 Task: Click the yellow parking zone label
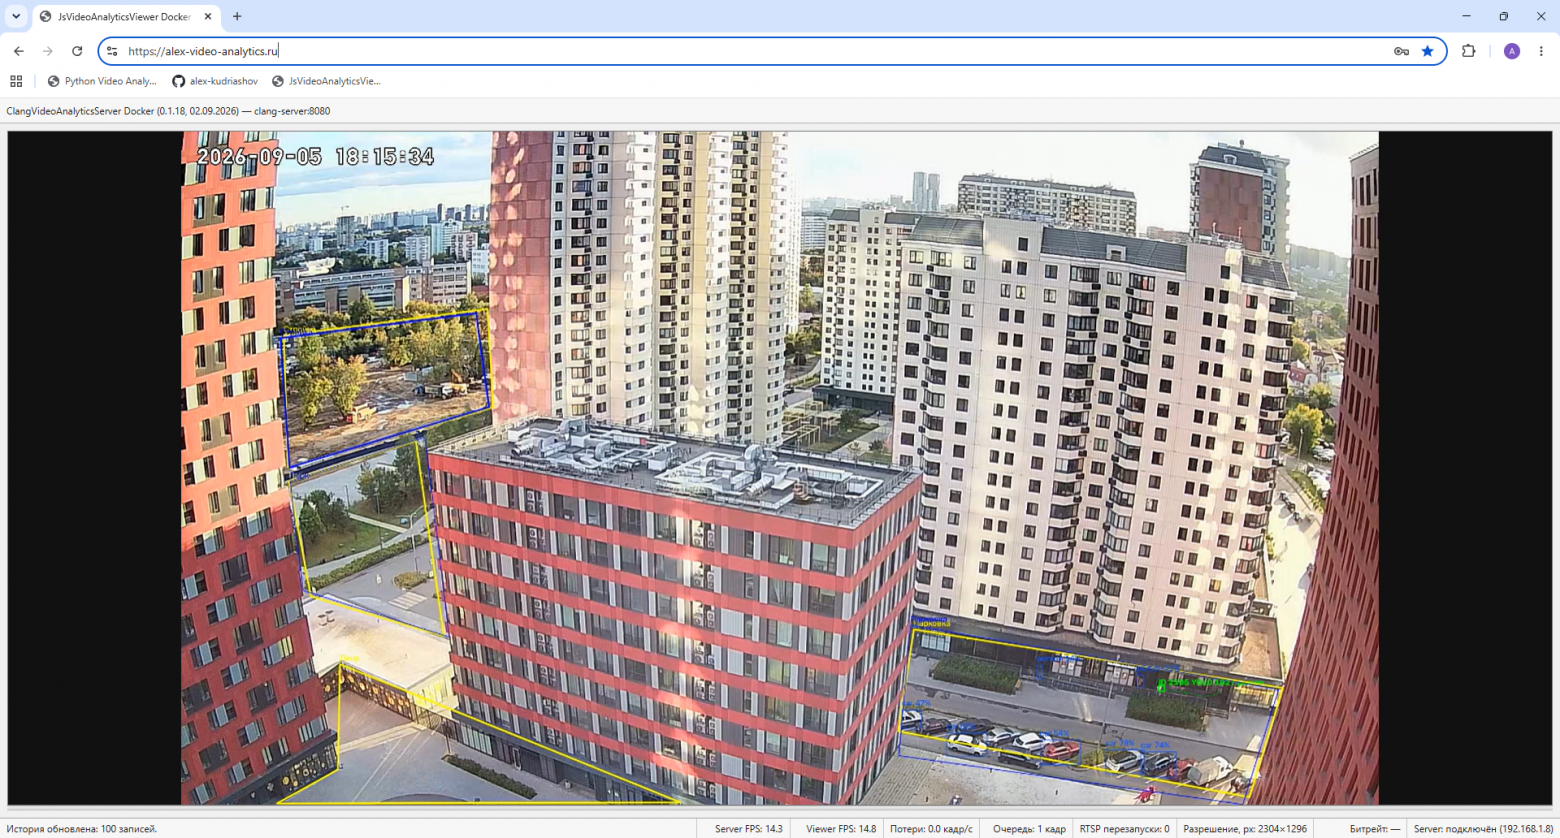click(932, 624)
